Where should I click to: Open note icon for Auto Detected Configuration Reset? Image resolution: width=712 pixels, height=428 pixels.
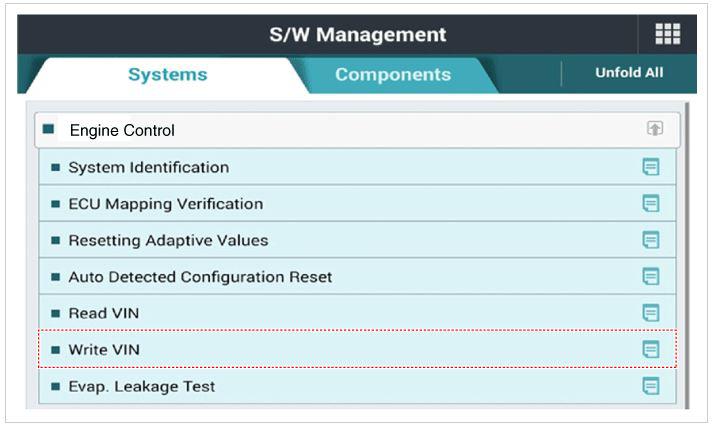(651, 277)
